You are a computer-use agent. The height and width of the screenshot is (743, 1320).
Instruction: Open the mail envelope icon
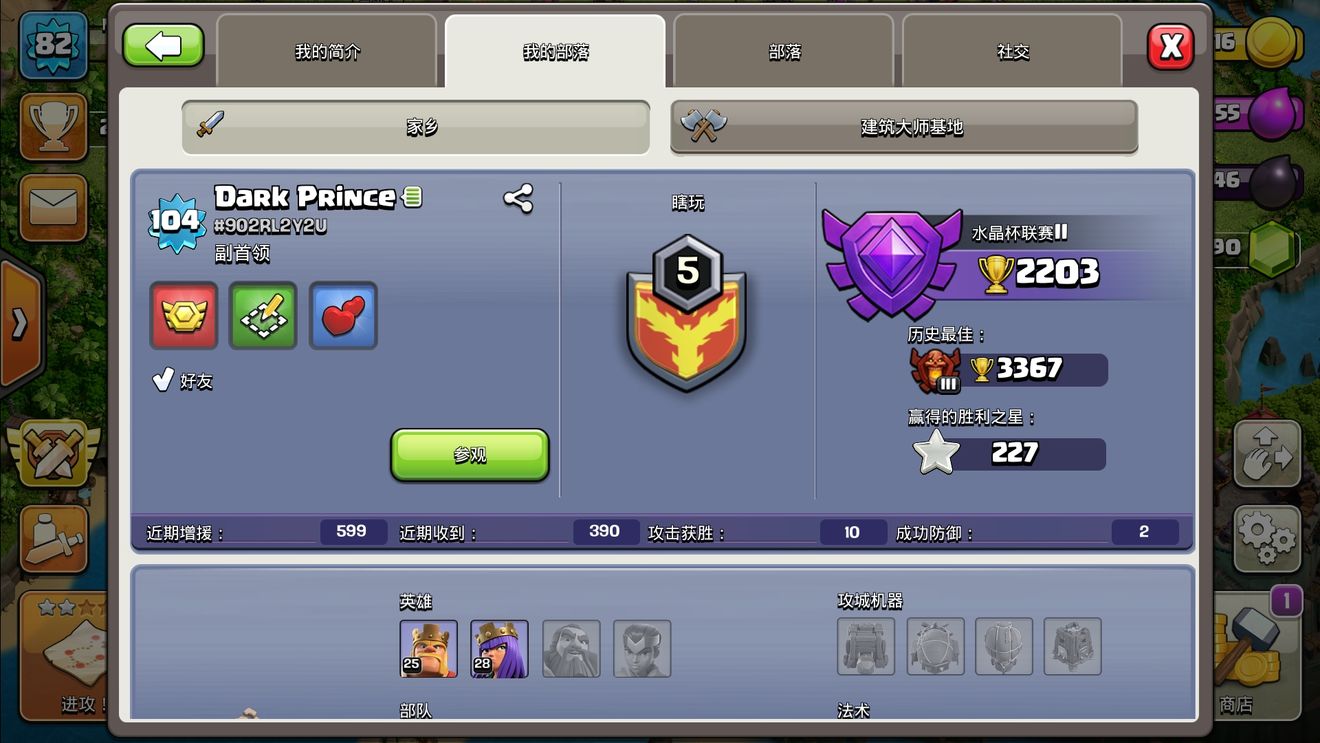[53, 208]
